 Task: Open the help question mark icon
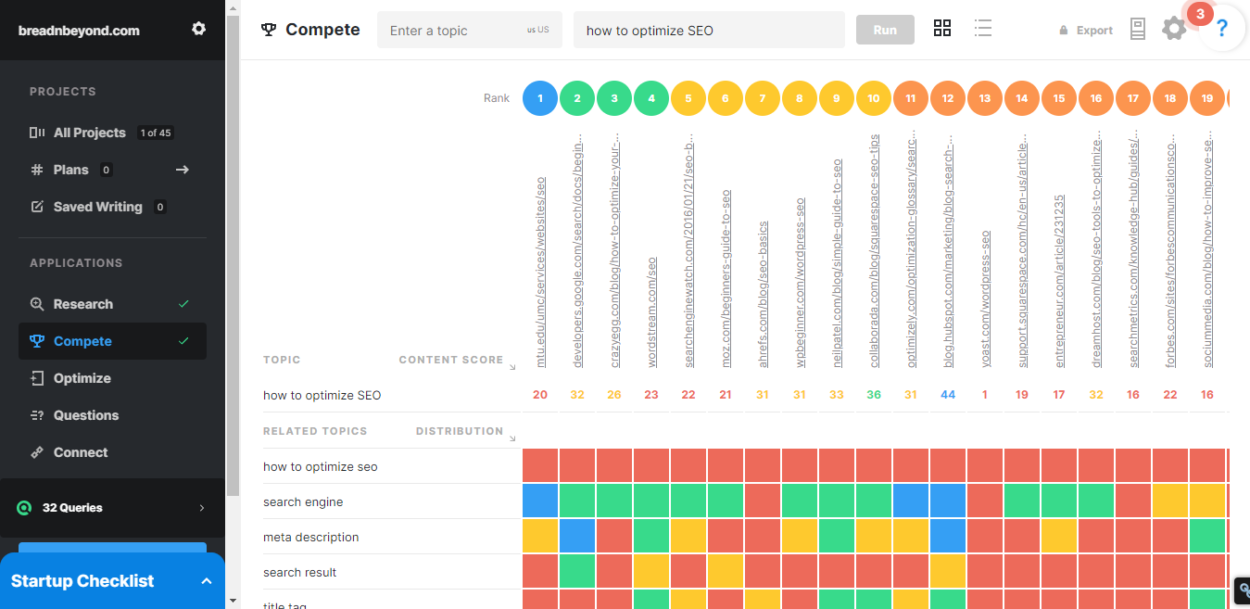(x=1222, y=30)
